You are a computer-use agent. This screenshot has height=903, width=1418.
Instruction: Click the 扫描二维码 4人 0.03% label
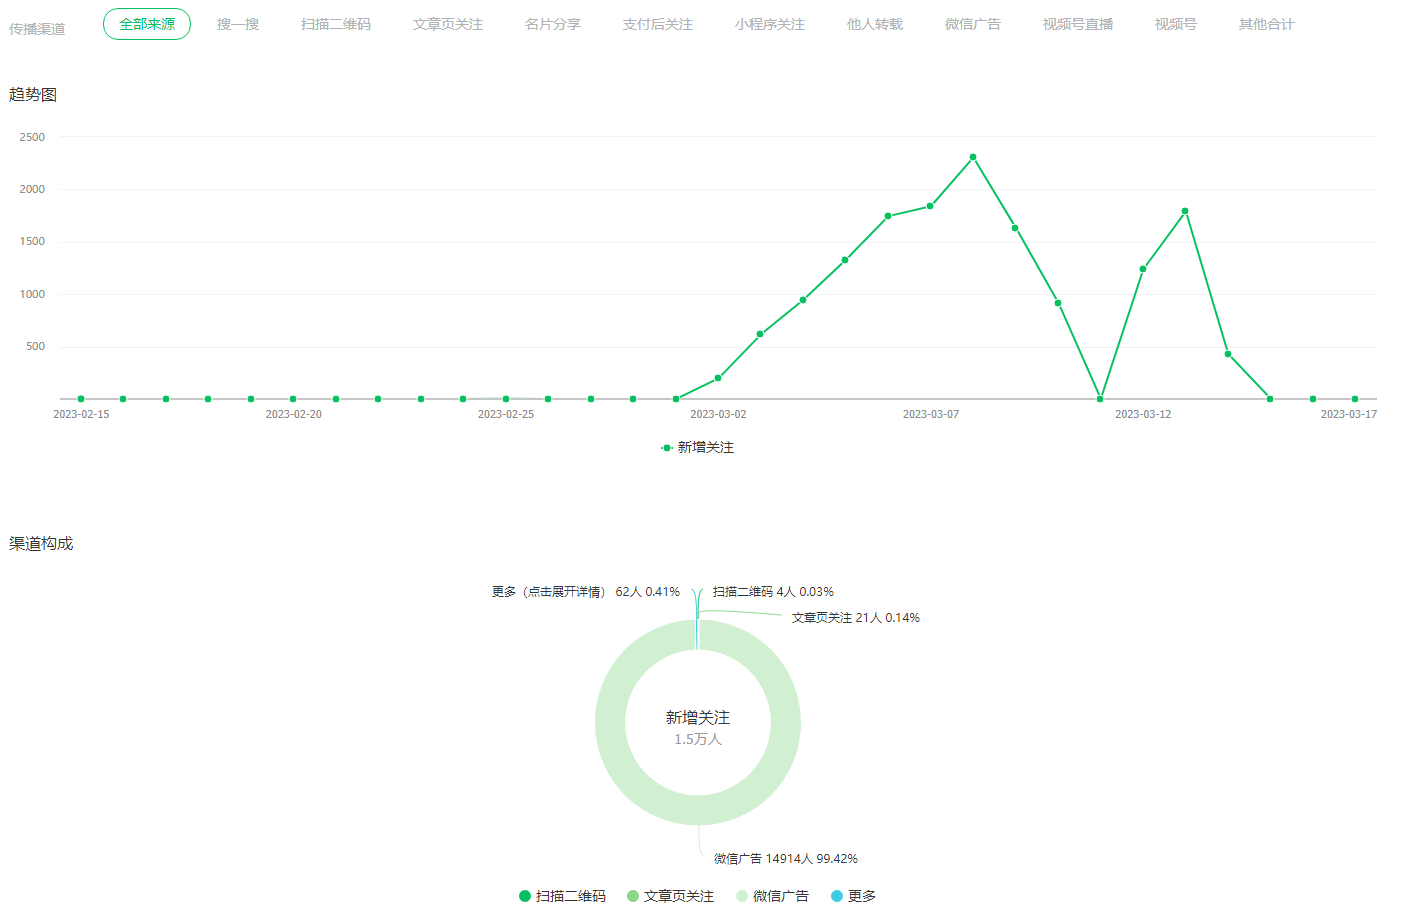pos(773,592)
